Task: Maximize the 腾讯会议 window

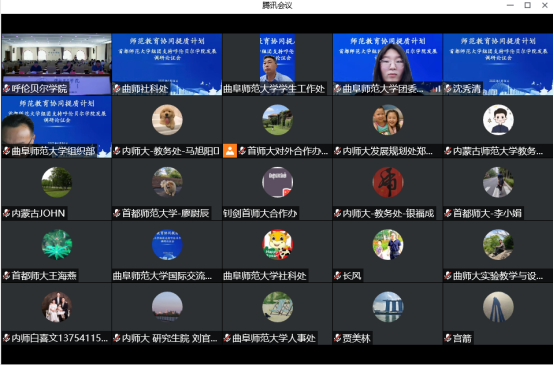Action: [x=528, y=5]
